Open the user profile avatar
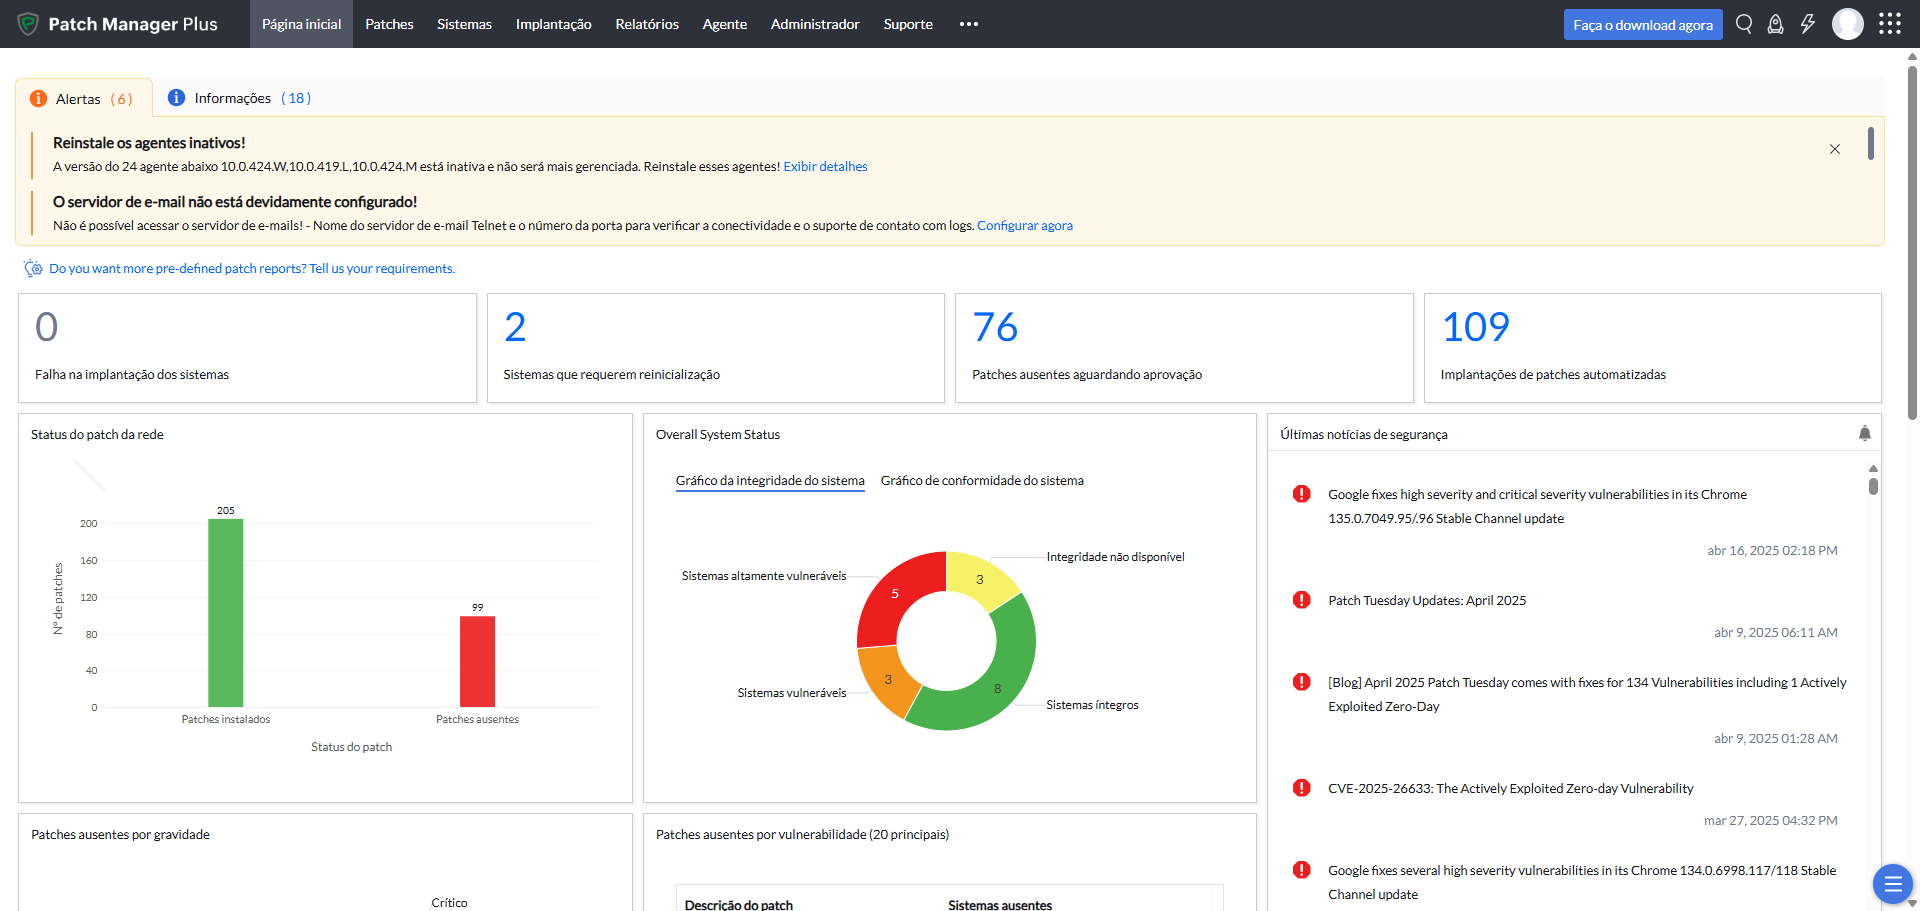This screenshot has width=1920, height=911. (x=1847, y=24)
